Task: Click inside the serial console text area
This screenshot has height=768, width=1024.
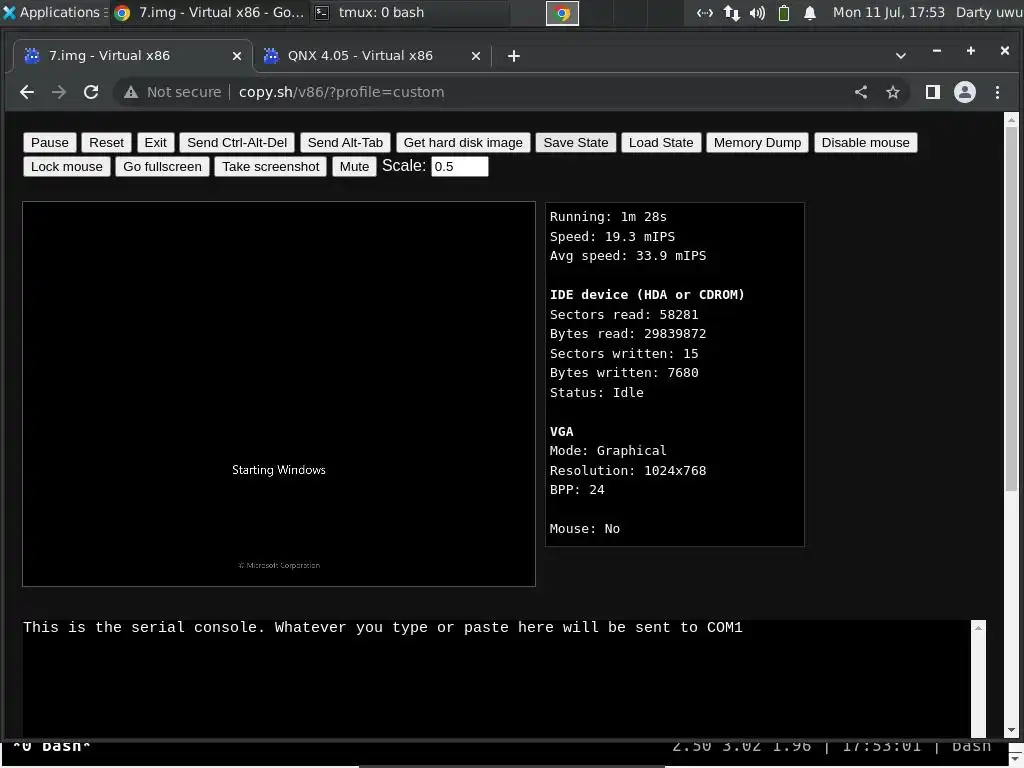Action: (x=496, y=679)
